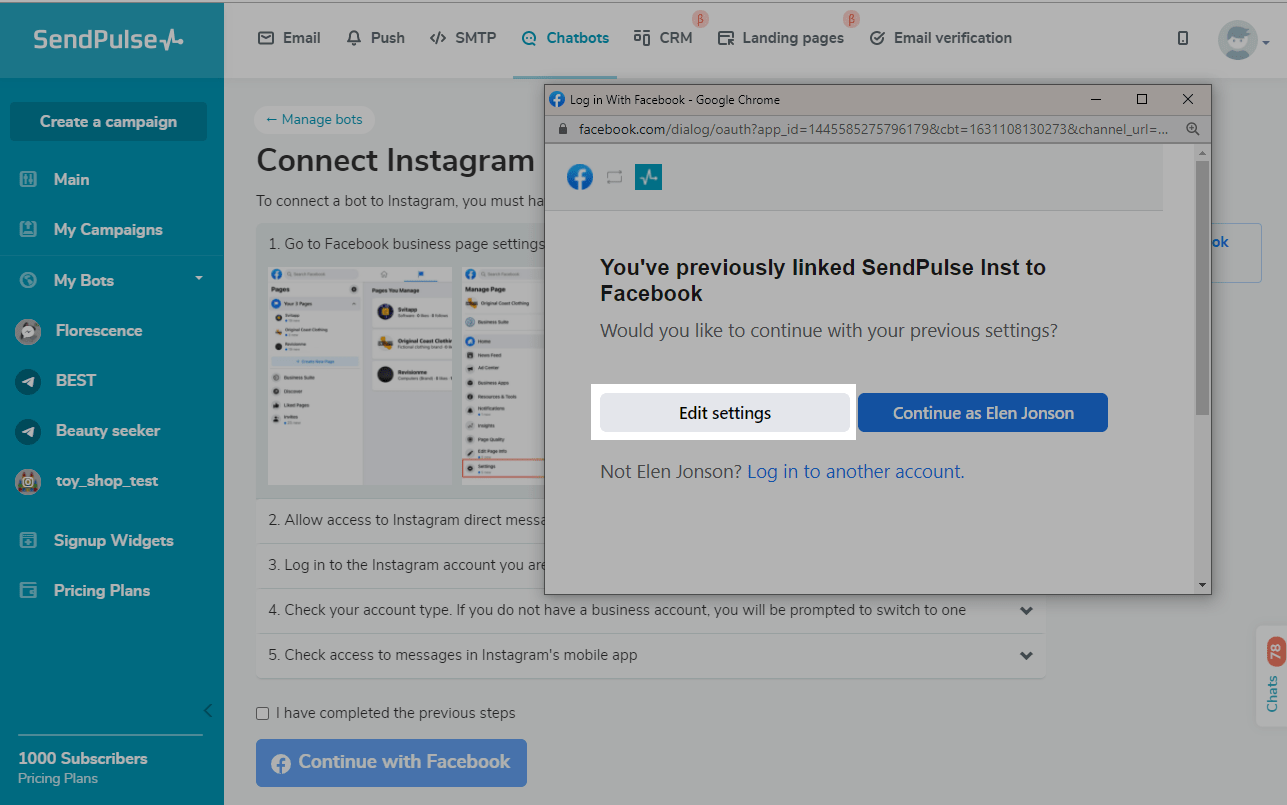Collapse the sidebar with the arrow
Screen dimensions: 1287x805
[208, 711]
